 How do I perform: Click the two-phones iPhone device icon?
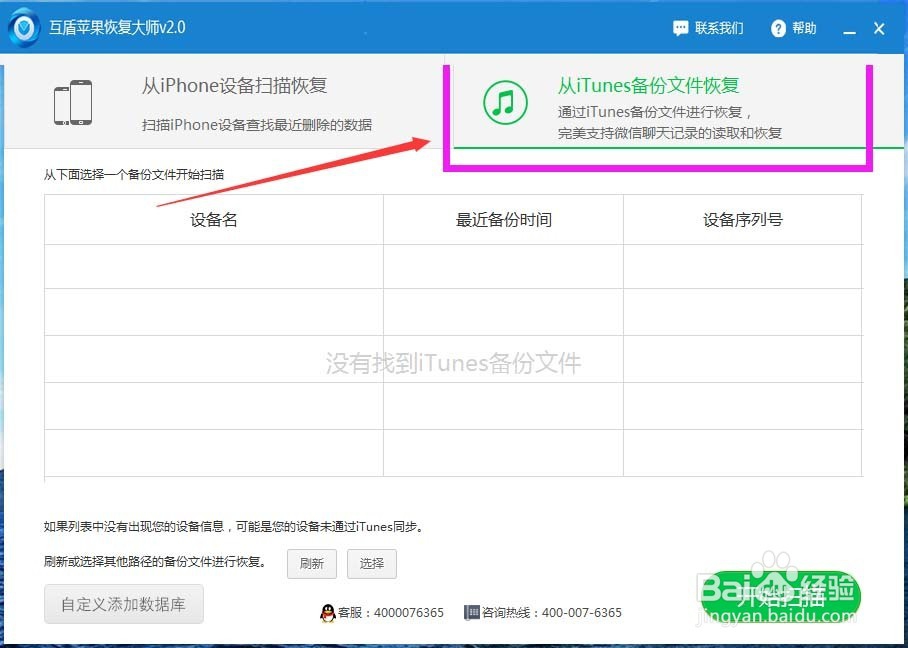73,102
